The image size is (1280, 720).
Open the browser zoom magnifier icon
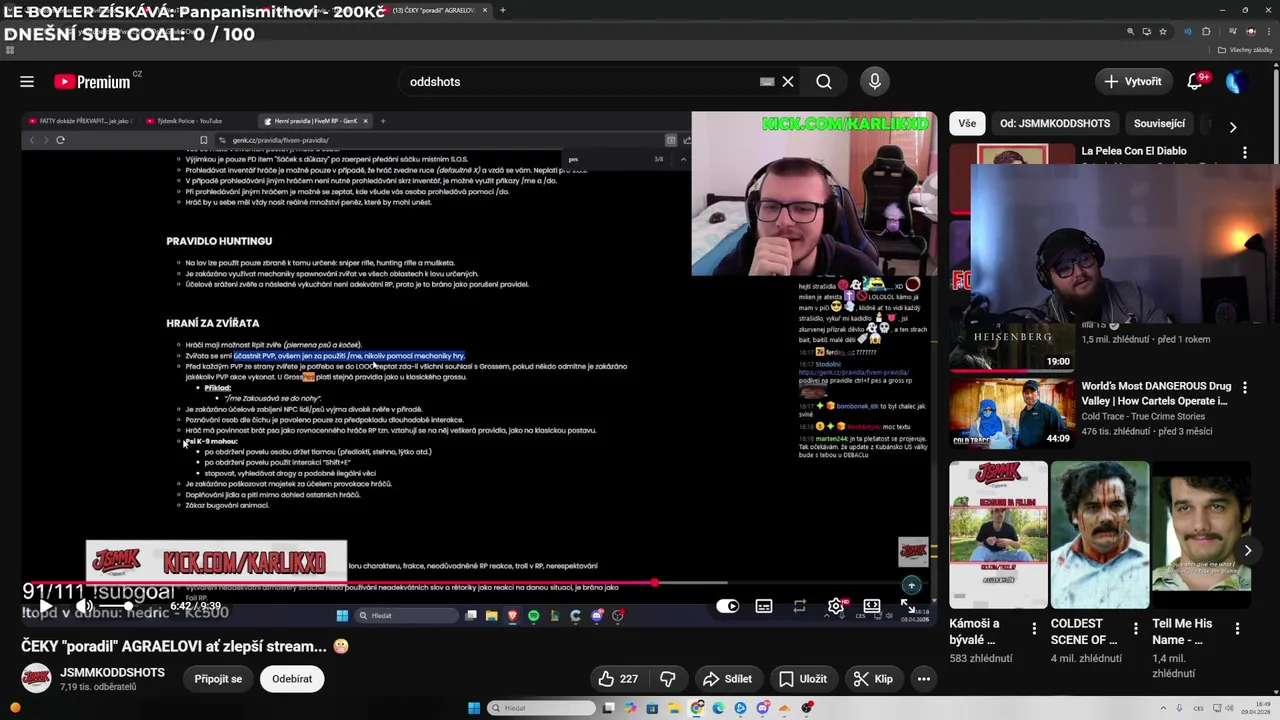1131,32
